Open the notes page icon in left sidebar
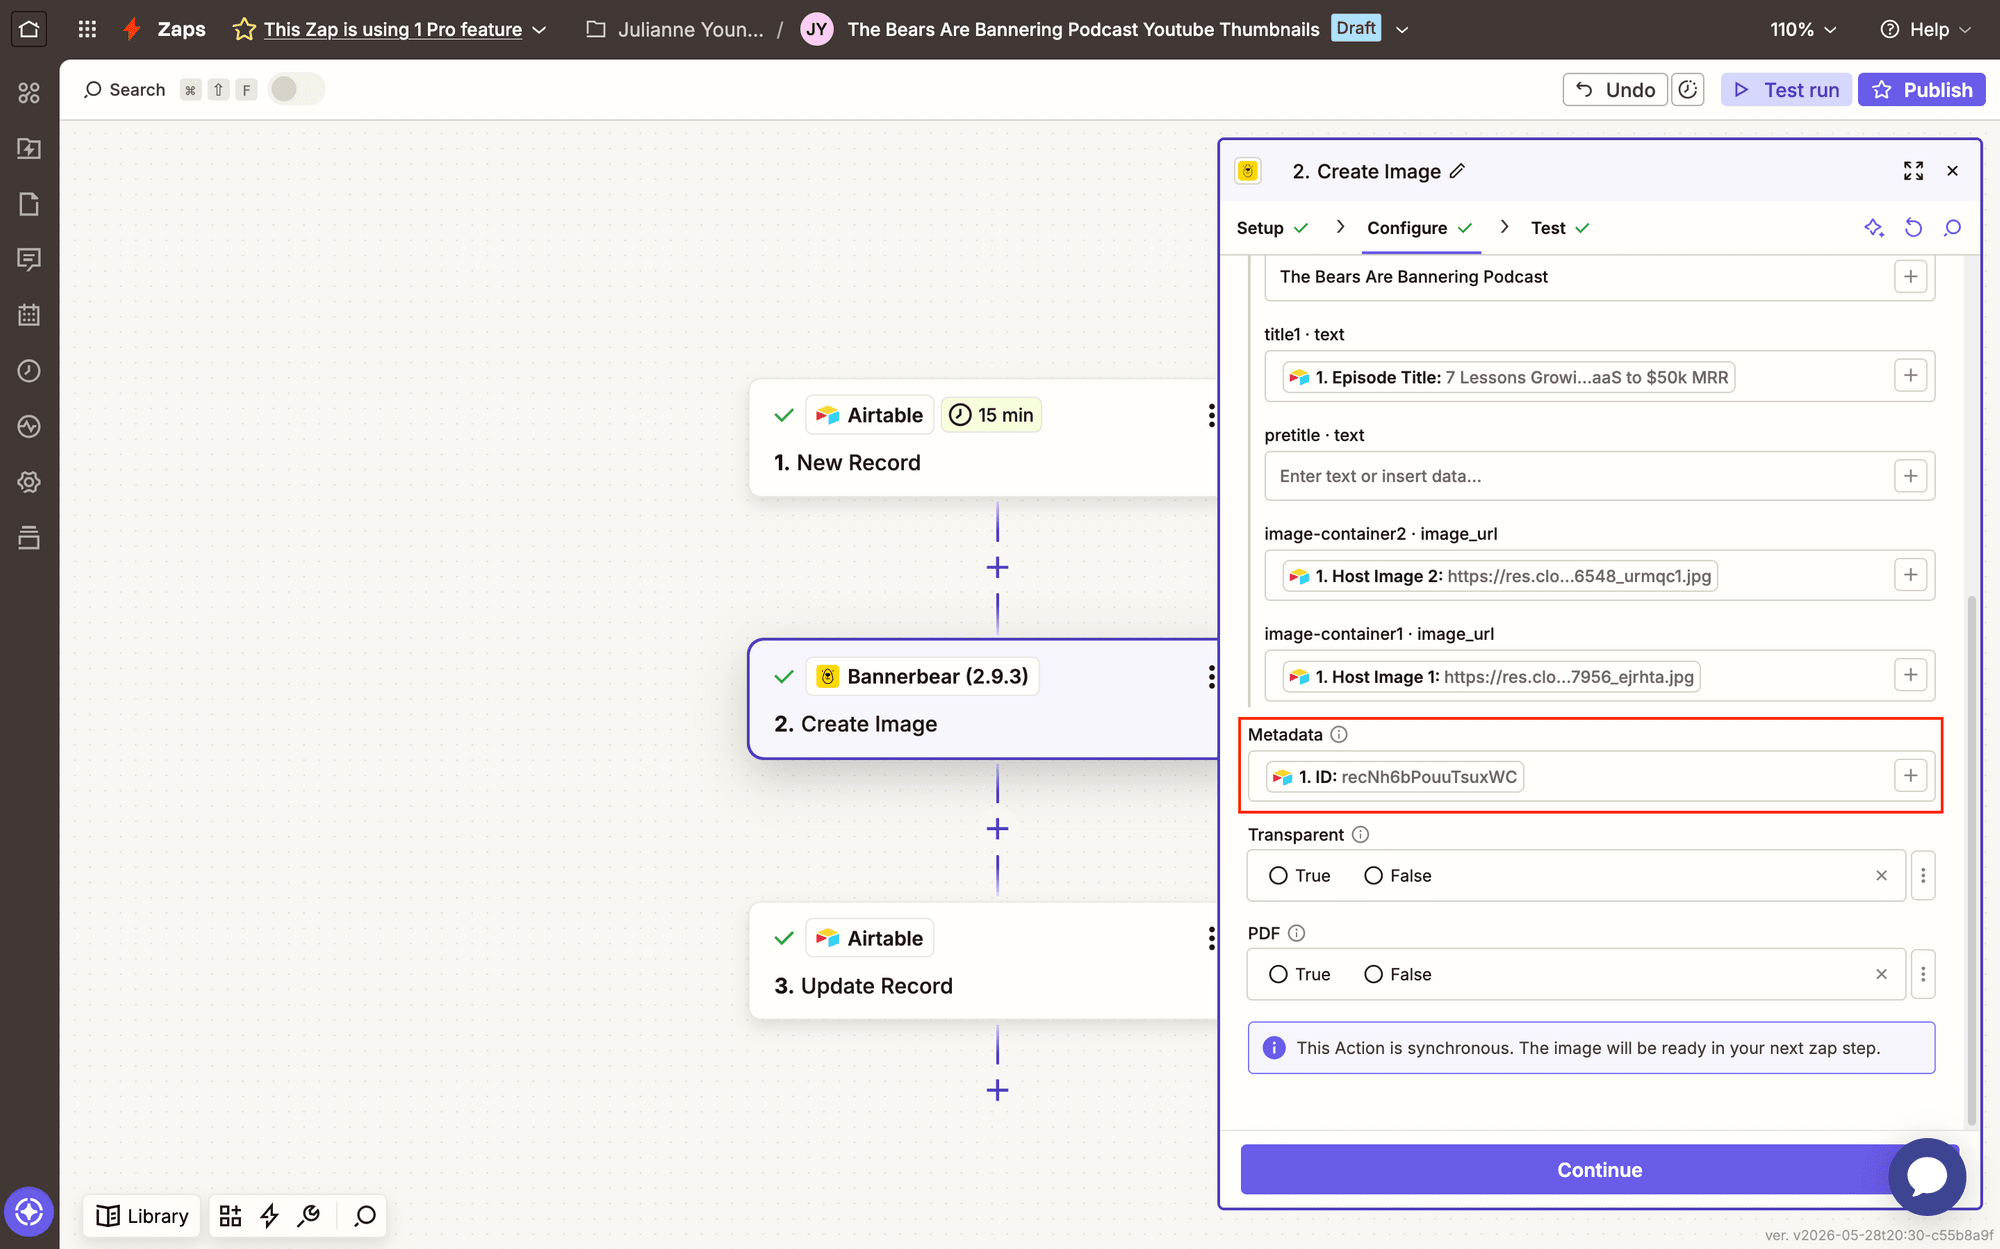 (x=29, y=204)
